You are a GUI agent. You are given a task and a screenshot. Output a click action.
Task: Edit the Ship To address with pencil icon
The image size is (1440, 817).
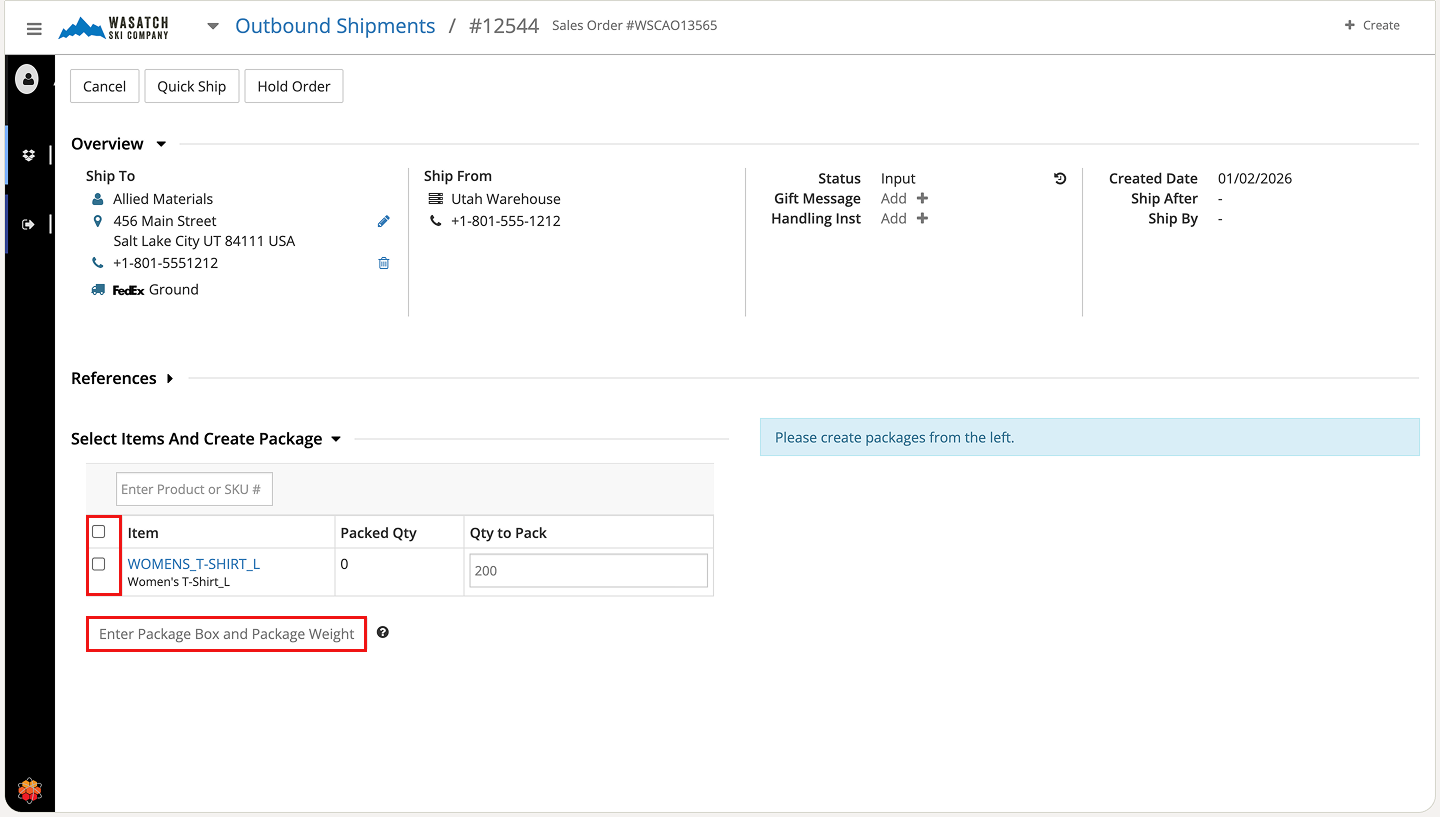coord(383,222)
